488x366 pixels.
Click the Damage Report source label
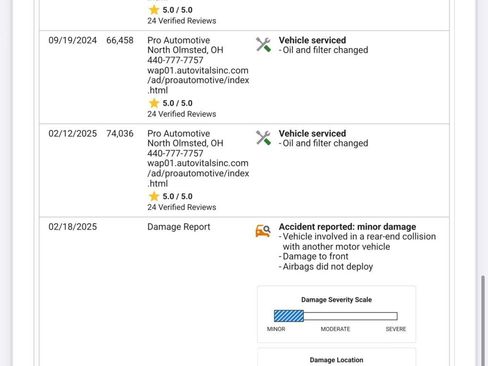(x=179, y=227)
